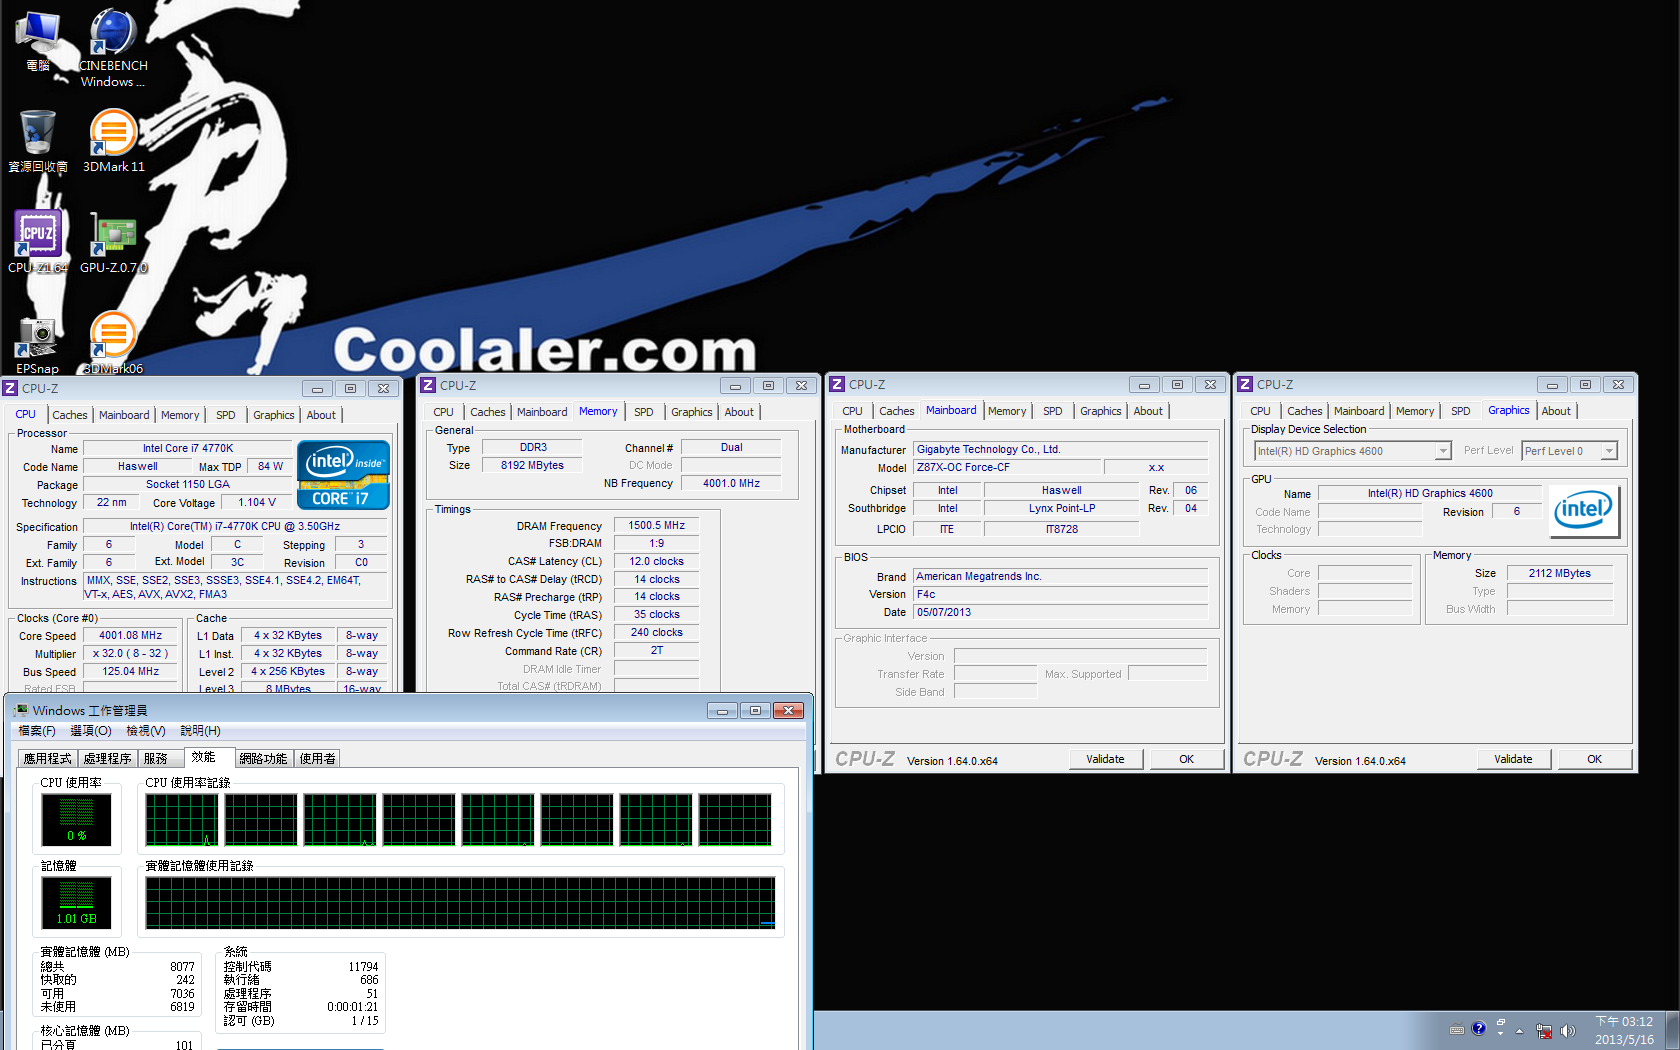Open the volume speaker tray icon
Screen dimensions: 1680x1050
[x=1567, y=1031]
